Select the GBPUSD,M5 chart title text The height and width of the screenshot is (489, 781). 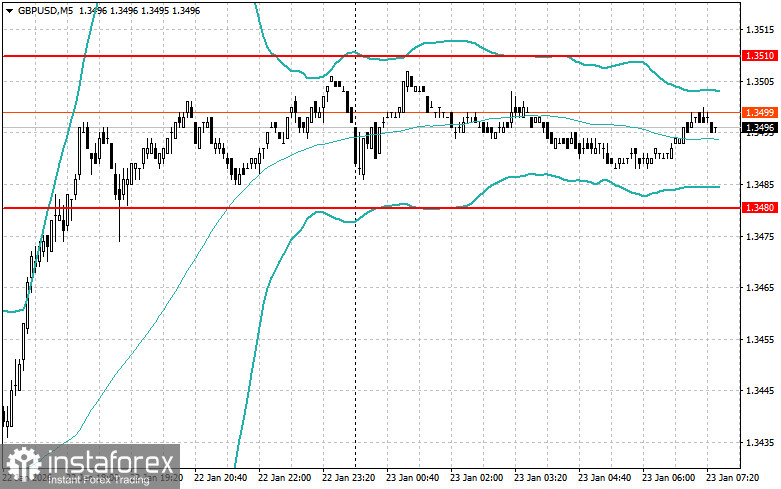(46, 10)
